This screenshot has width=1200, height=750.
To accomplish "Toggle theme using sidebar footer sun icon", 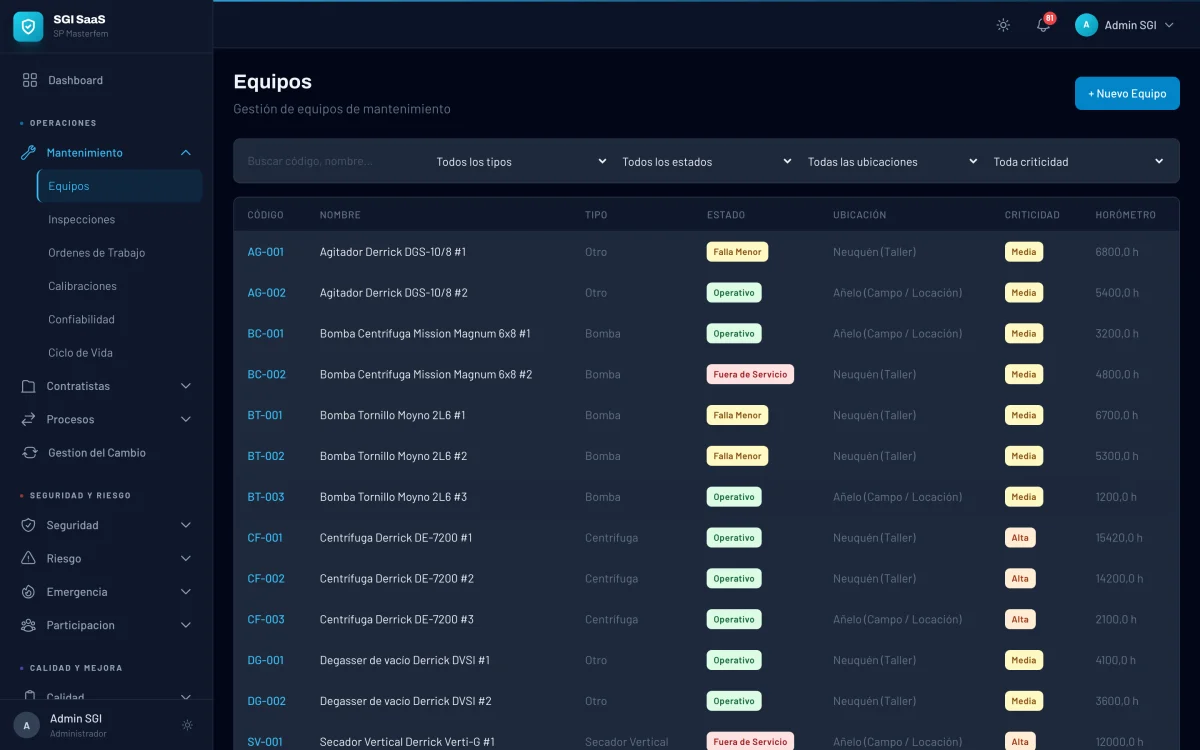I will click(187, 725).
